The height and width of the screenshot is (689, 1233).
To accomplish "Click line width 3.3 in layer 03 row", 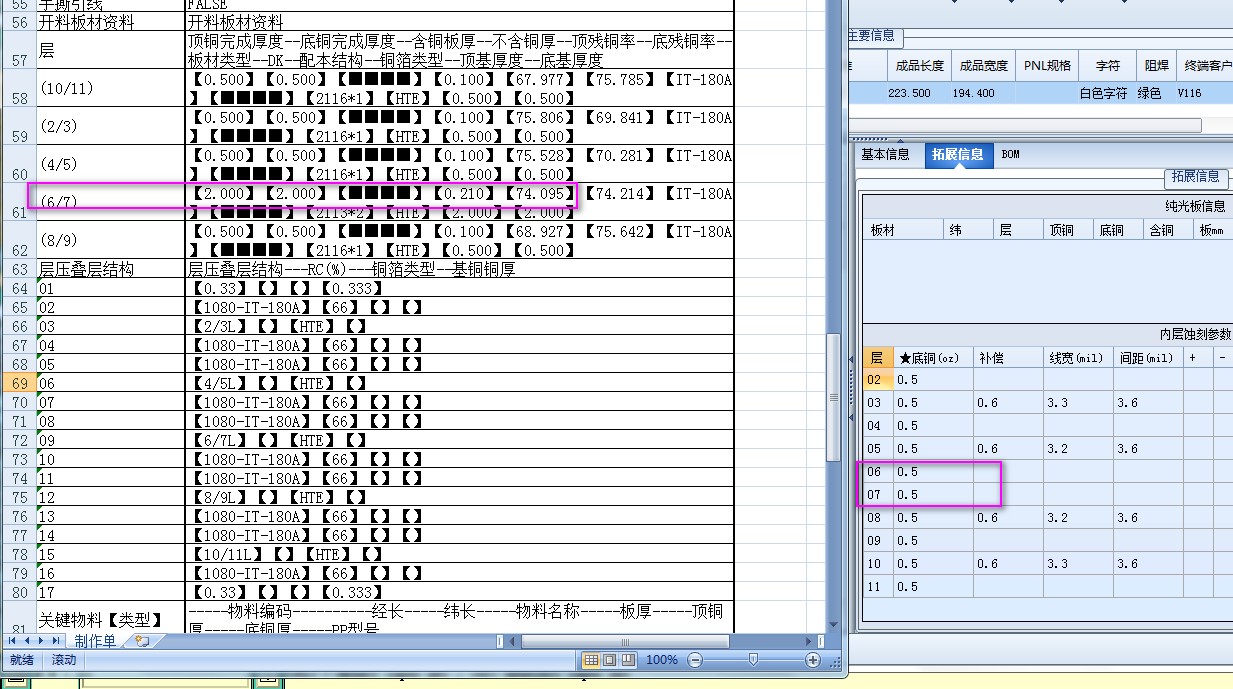I will (1078, 403).
